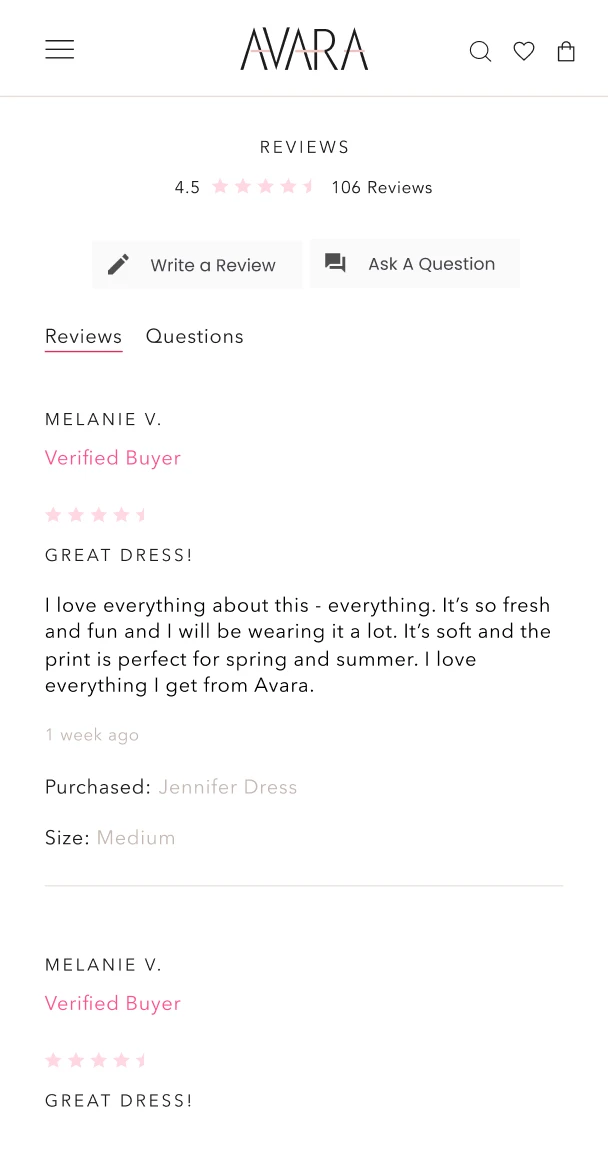The image size is (608, 1161).
Task: Click the search magnifier icon
Action: pos(480,51)
